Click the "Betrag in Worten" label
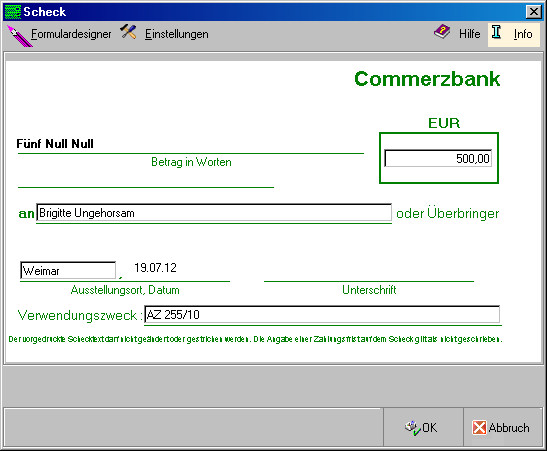The width and height of the screenshot is (547, 451). (191, 162)
